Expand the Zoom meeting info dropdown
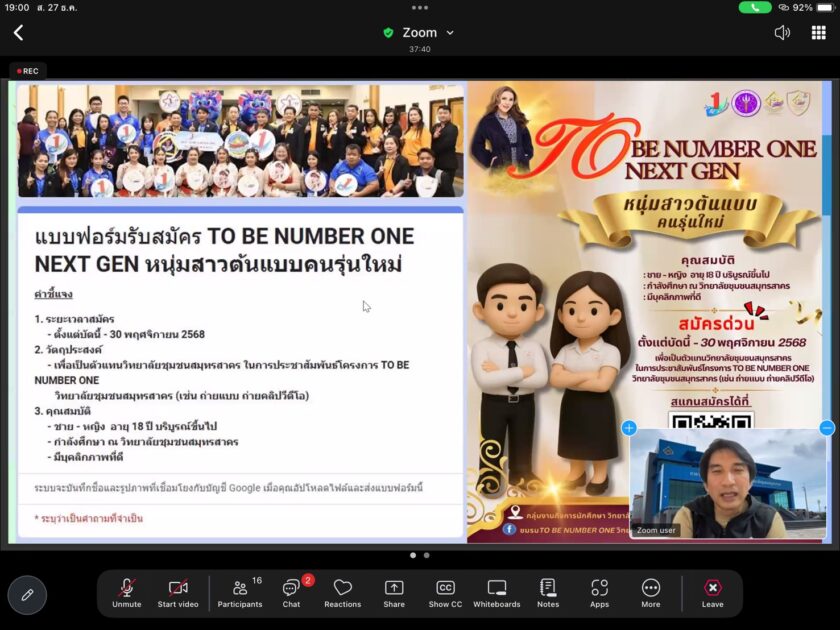The image size is (840, 630). coord(419,33)
